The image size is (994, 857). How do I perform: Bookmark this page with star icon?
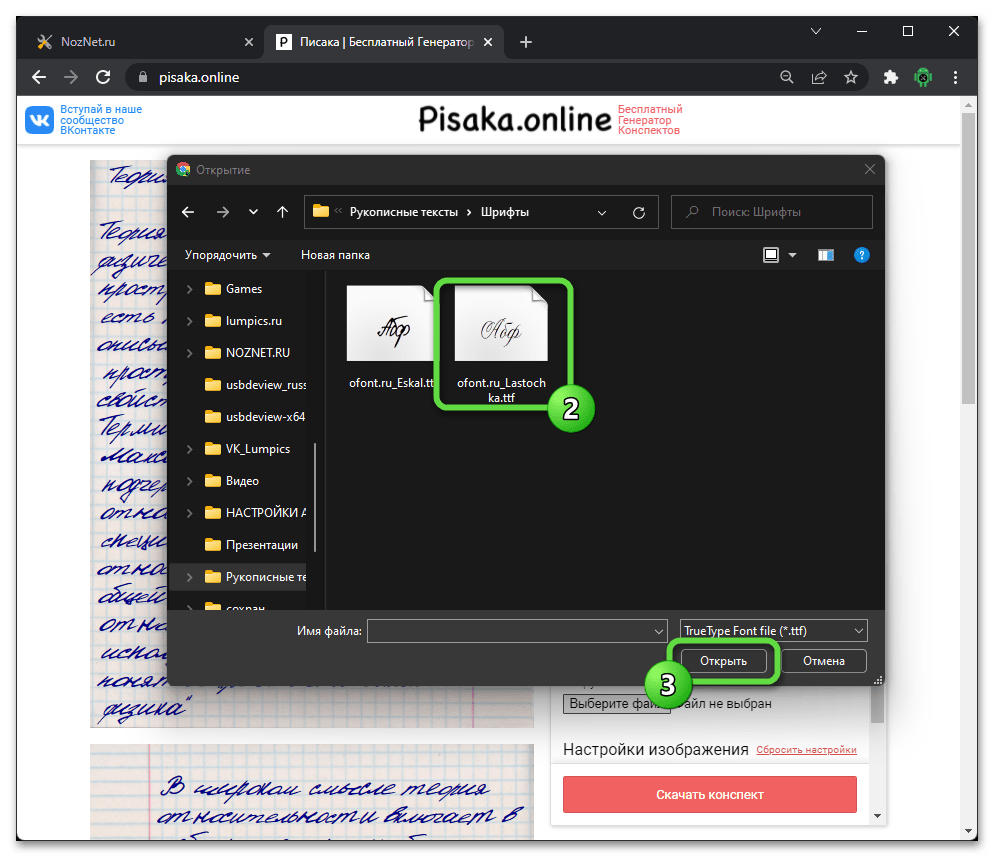[850, 77]
